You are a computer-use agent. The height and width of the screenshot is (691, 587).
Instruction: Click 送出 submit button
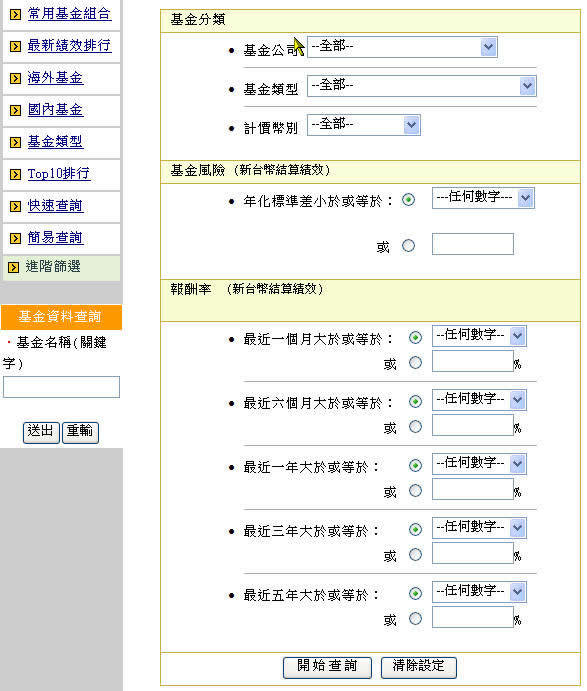41,432
